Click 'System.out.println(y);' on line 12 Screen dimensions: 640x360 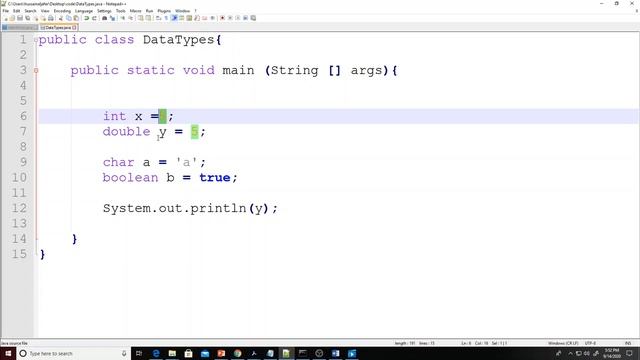190,209
